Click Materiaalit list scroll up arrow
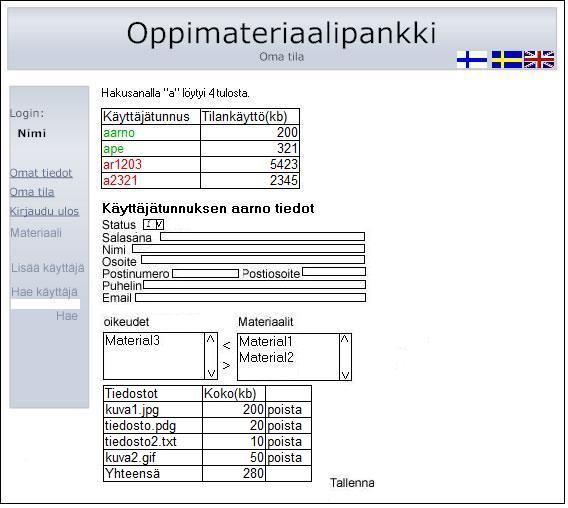 point(345,340)
